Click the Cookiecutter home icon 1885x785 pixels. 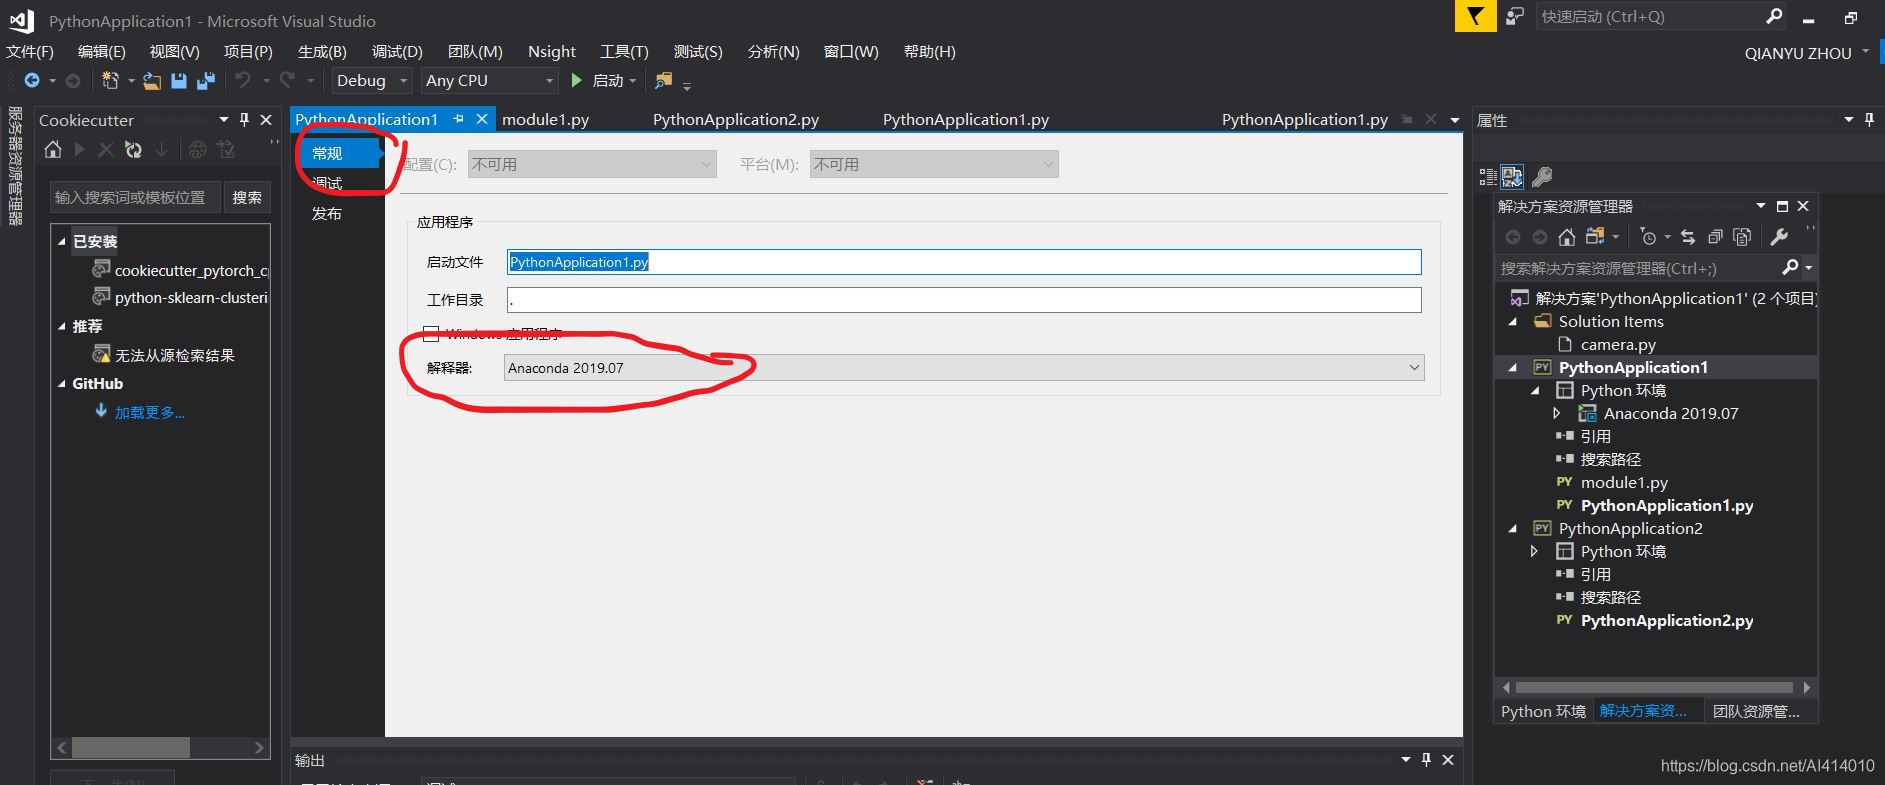click(x=53, y=150)
